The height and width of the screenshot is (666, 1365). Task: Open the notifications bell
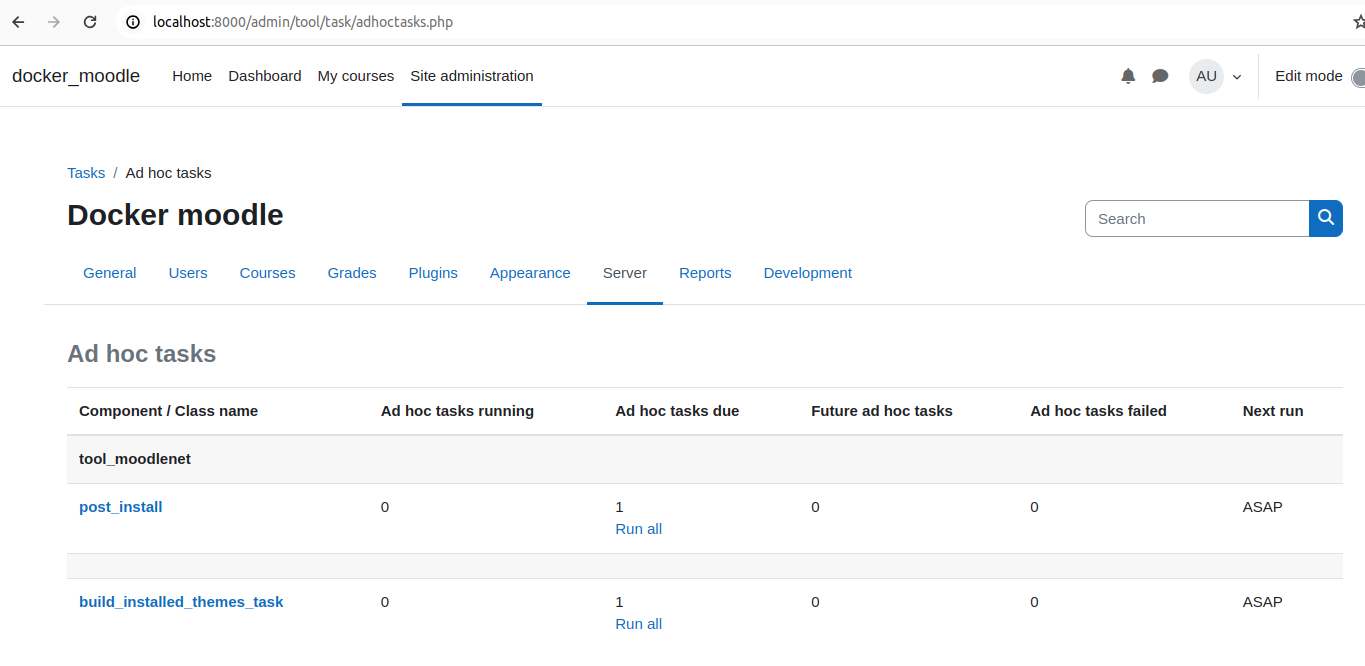click(1128, 76)
